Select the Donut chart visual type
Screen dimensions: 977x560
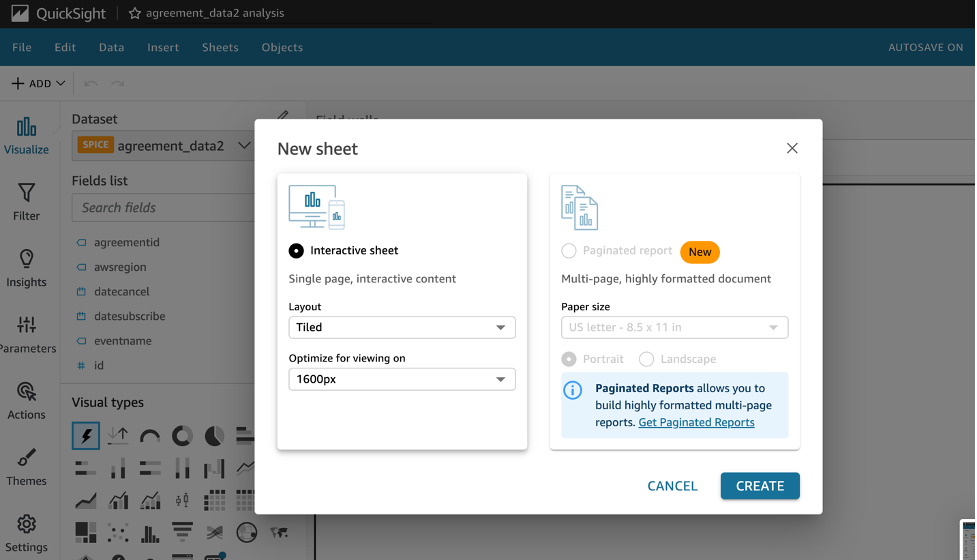pos(182,436)
